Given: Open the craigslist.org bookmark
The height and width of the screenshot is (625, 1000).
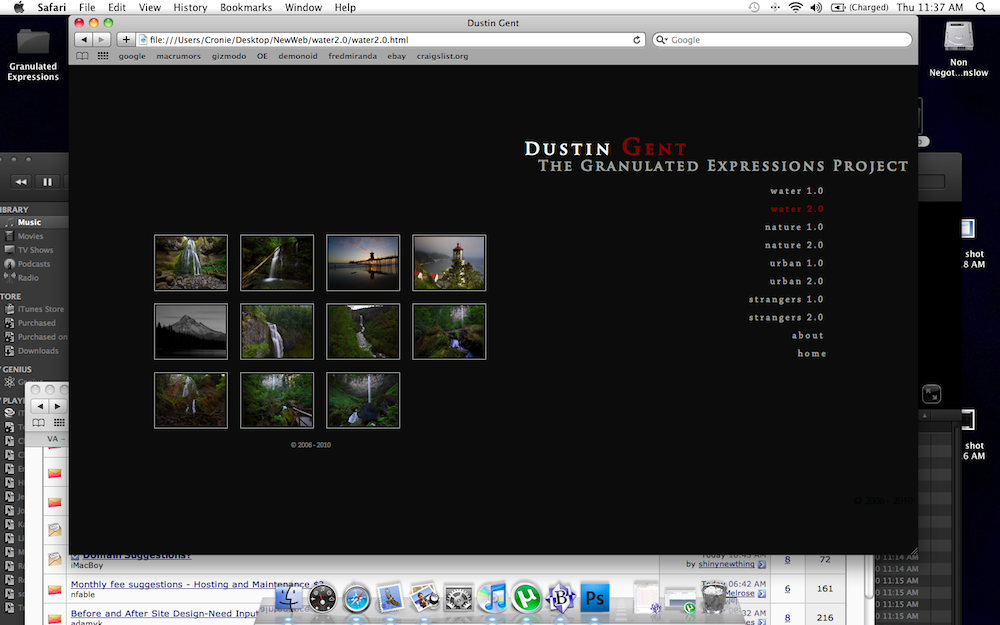Looking at the screenshot, I should [x=443, y=56].
